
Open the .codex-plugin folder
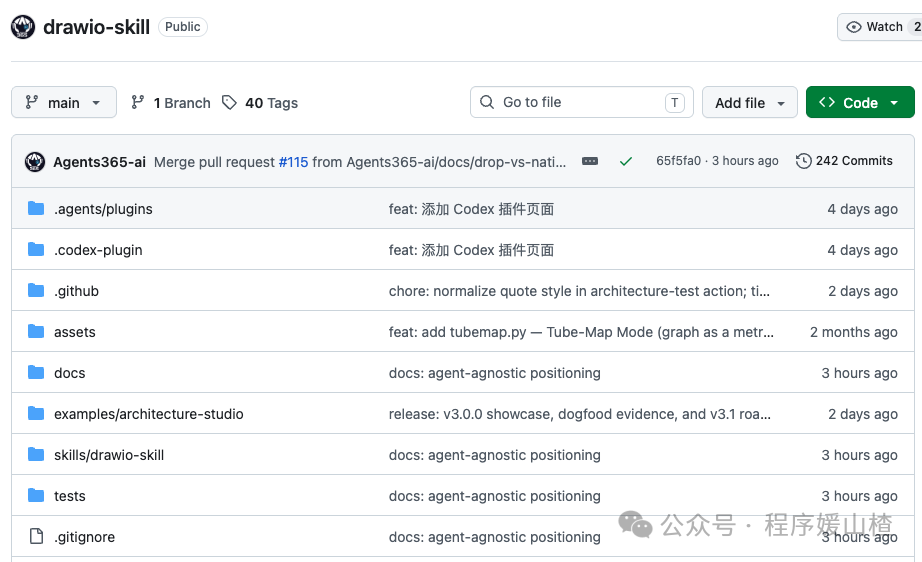coord(98,250)
